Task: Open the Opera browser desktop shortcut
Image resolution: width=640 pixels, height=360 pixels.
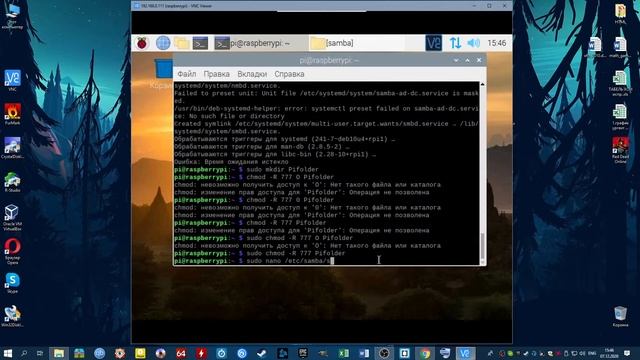Action: (12, 251)
